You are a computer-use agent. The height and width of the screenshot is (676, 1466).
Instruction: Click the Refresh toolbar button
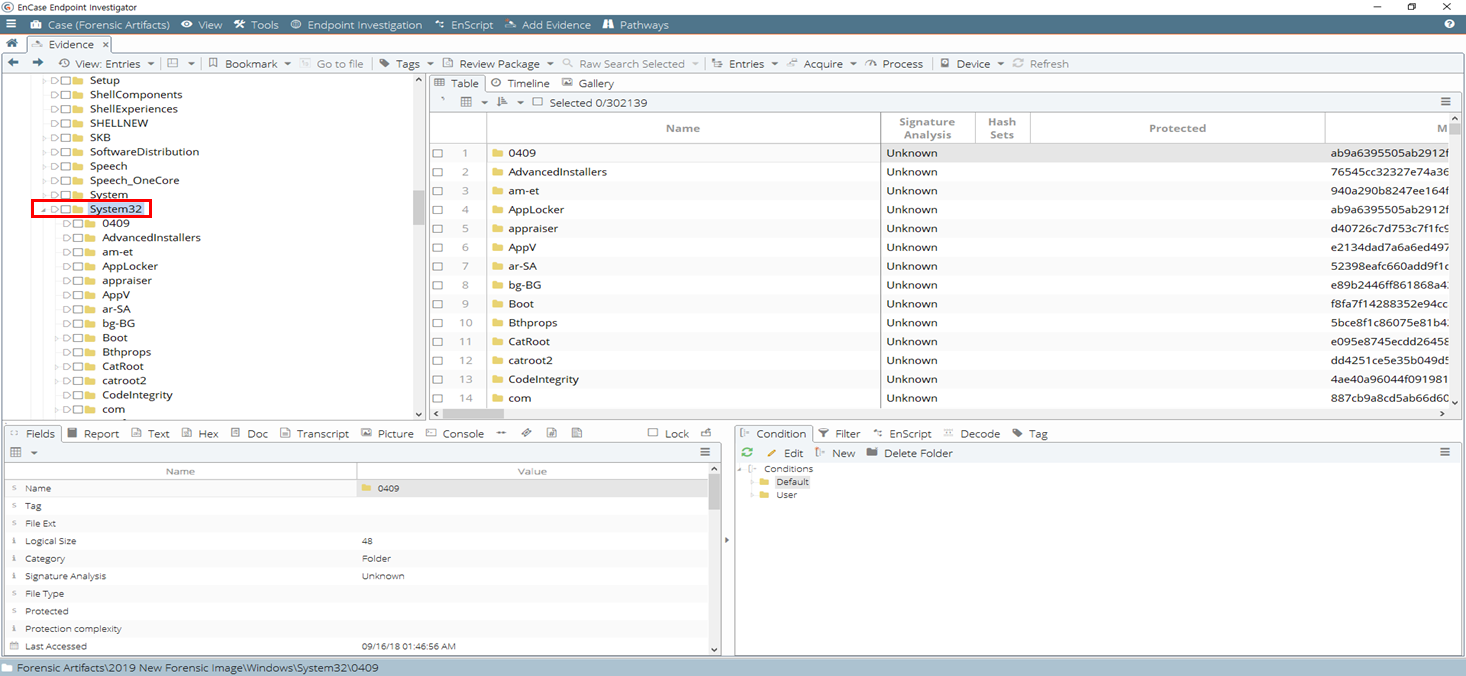1041,63
